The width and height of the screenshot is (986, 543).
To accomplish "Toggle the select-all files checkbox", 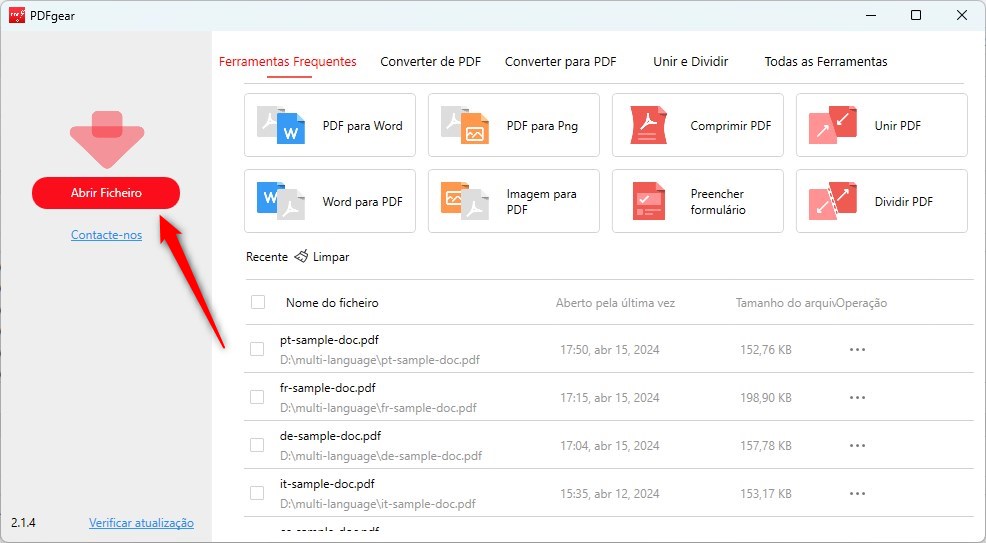I will pos(258,302).
